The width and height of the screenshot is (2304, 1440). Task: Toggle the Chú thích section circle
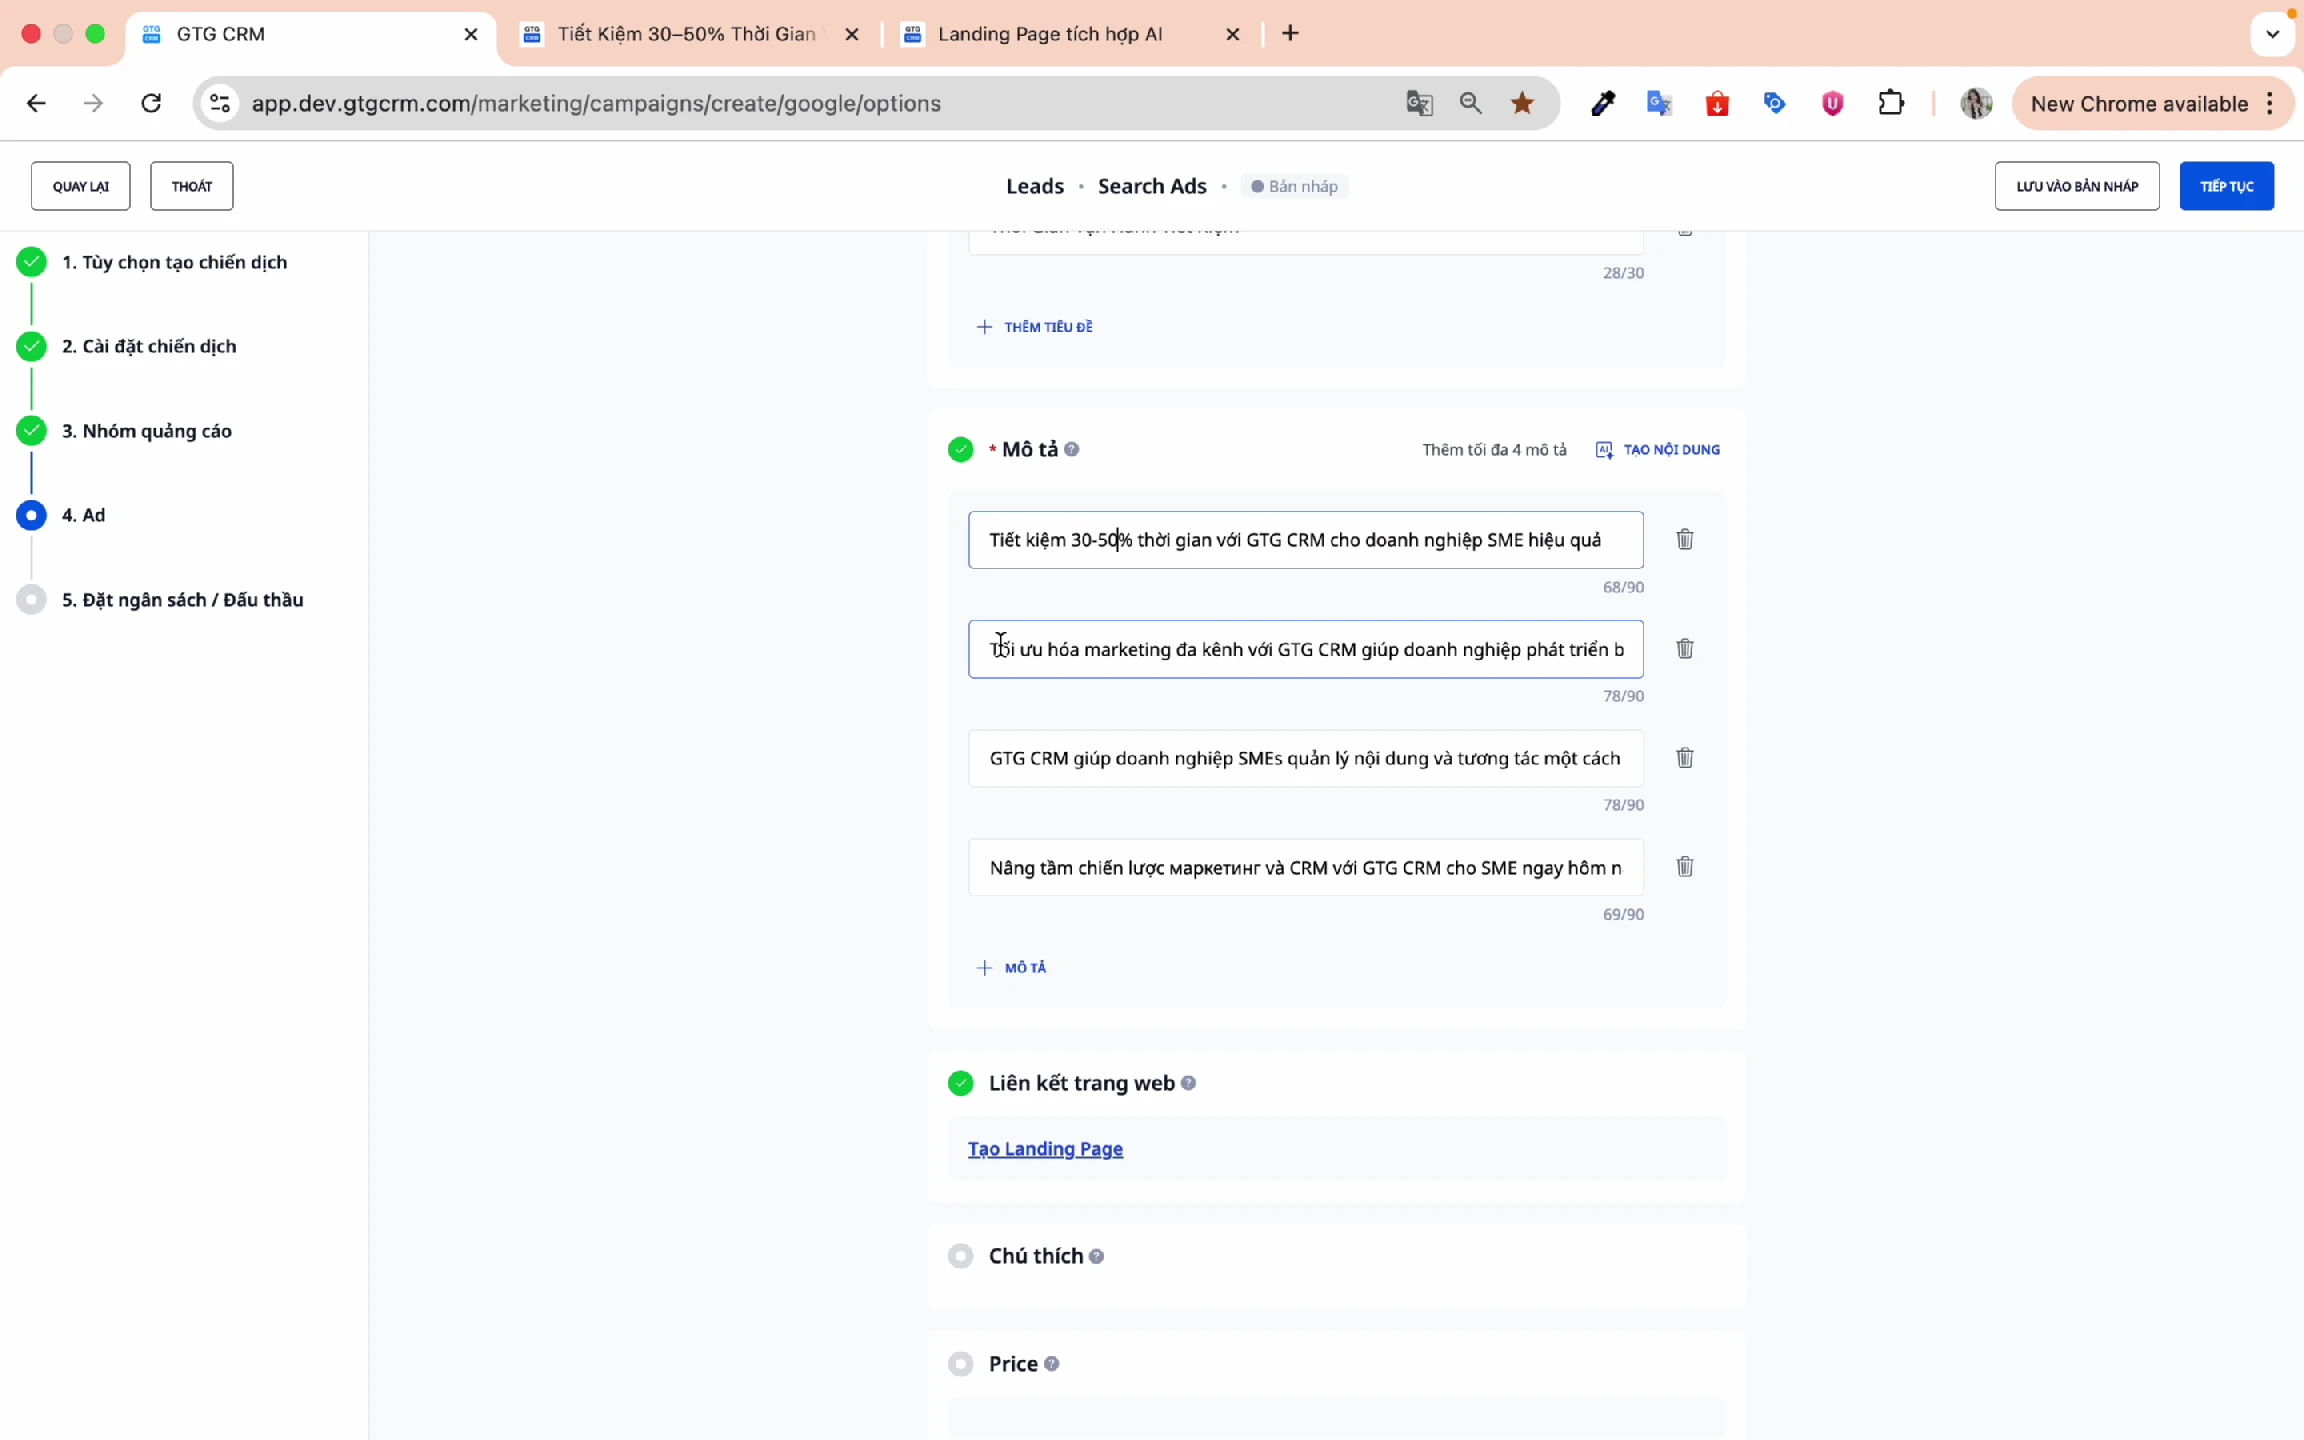[x=961, y=1255]
